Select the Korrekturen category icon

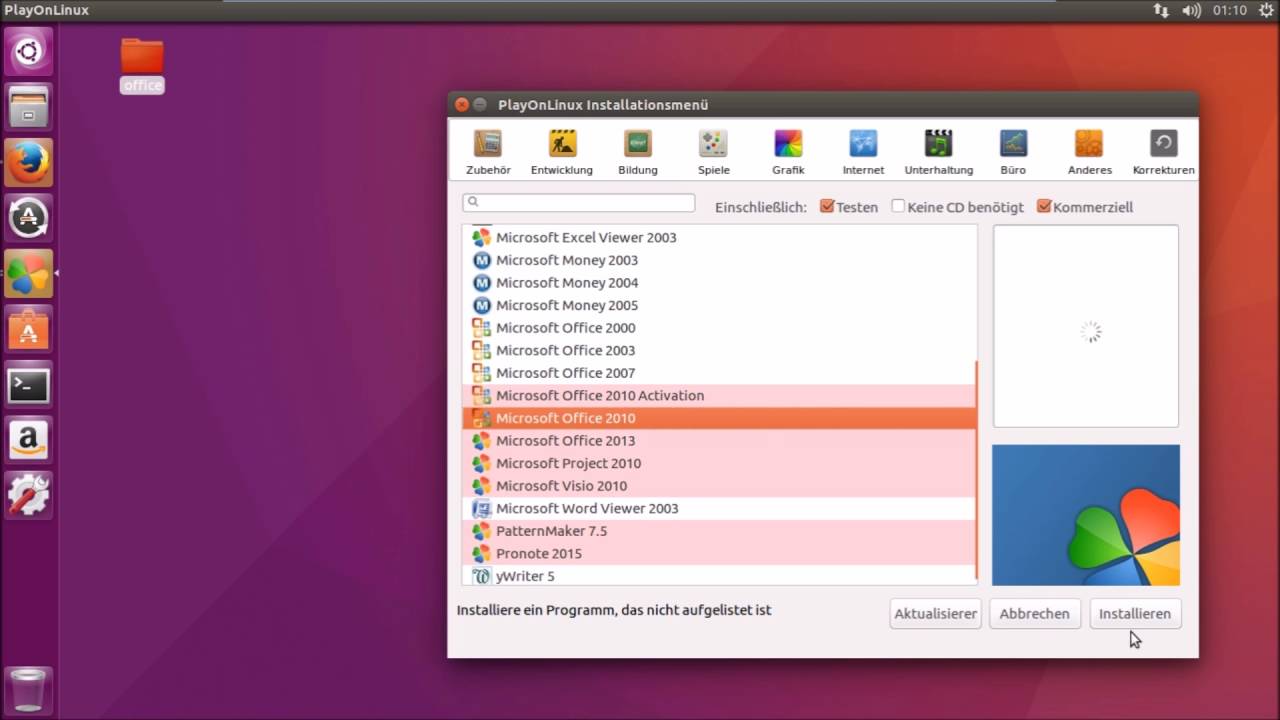pos(1163,150)
